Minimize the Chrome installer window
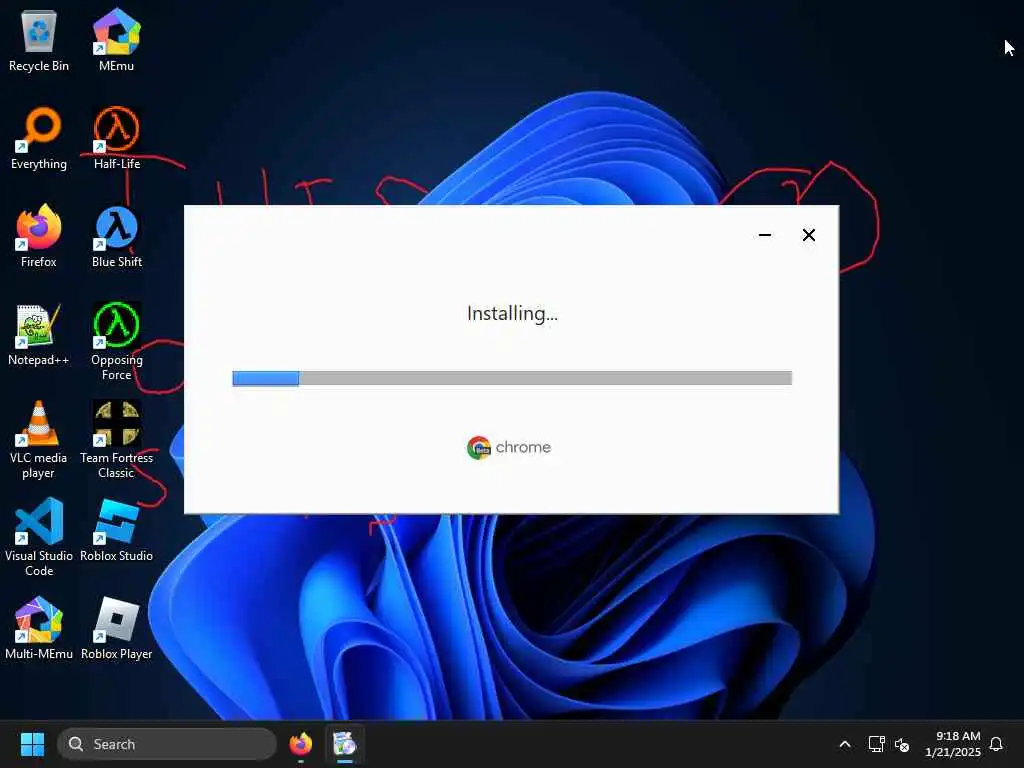The width and height of the screenshot is (1024, 768). tap(765, 235)
